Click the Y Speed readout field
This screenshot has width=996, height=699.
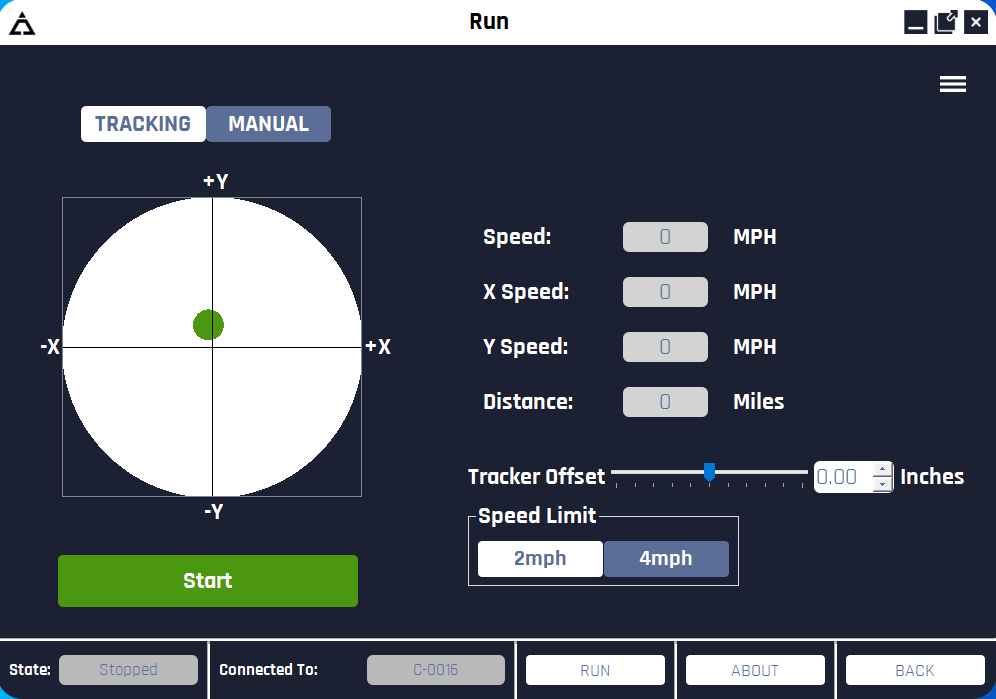pyautogui.click(x=665, y=347)
